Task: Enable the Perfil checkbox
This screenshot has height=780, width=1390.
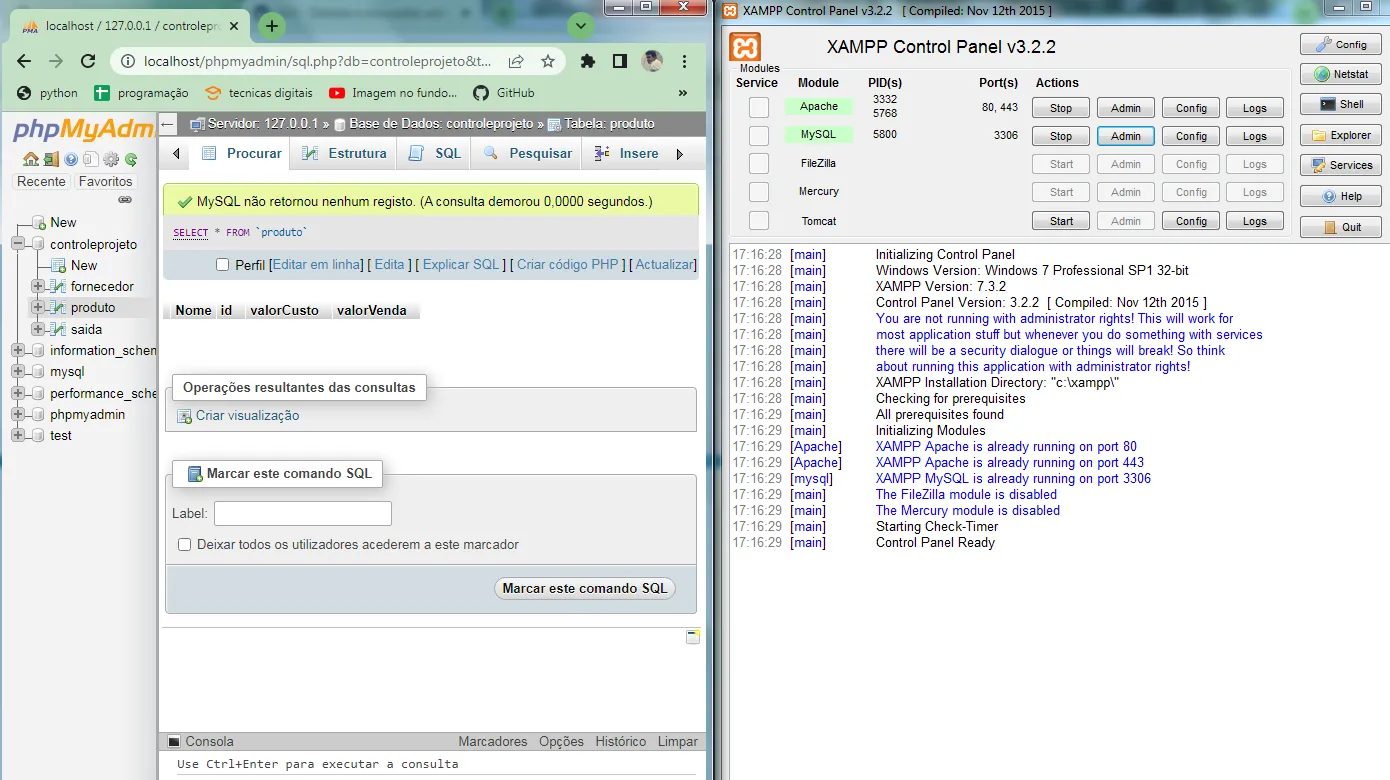Action: click(223, 265)
